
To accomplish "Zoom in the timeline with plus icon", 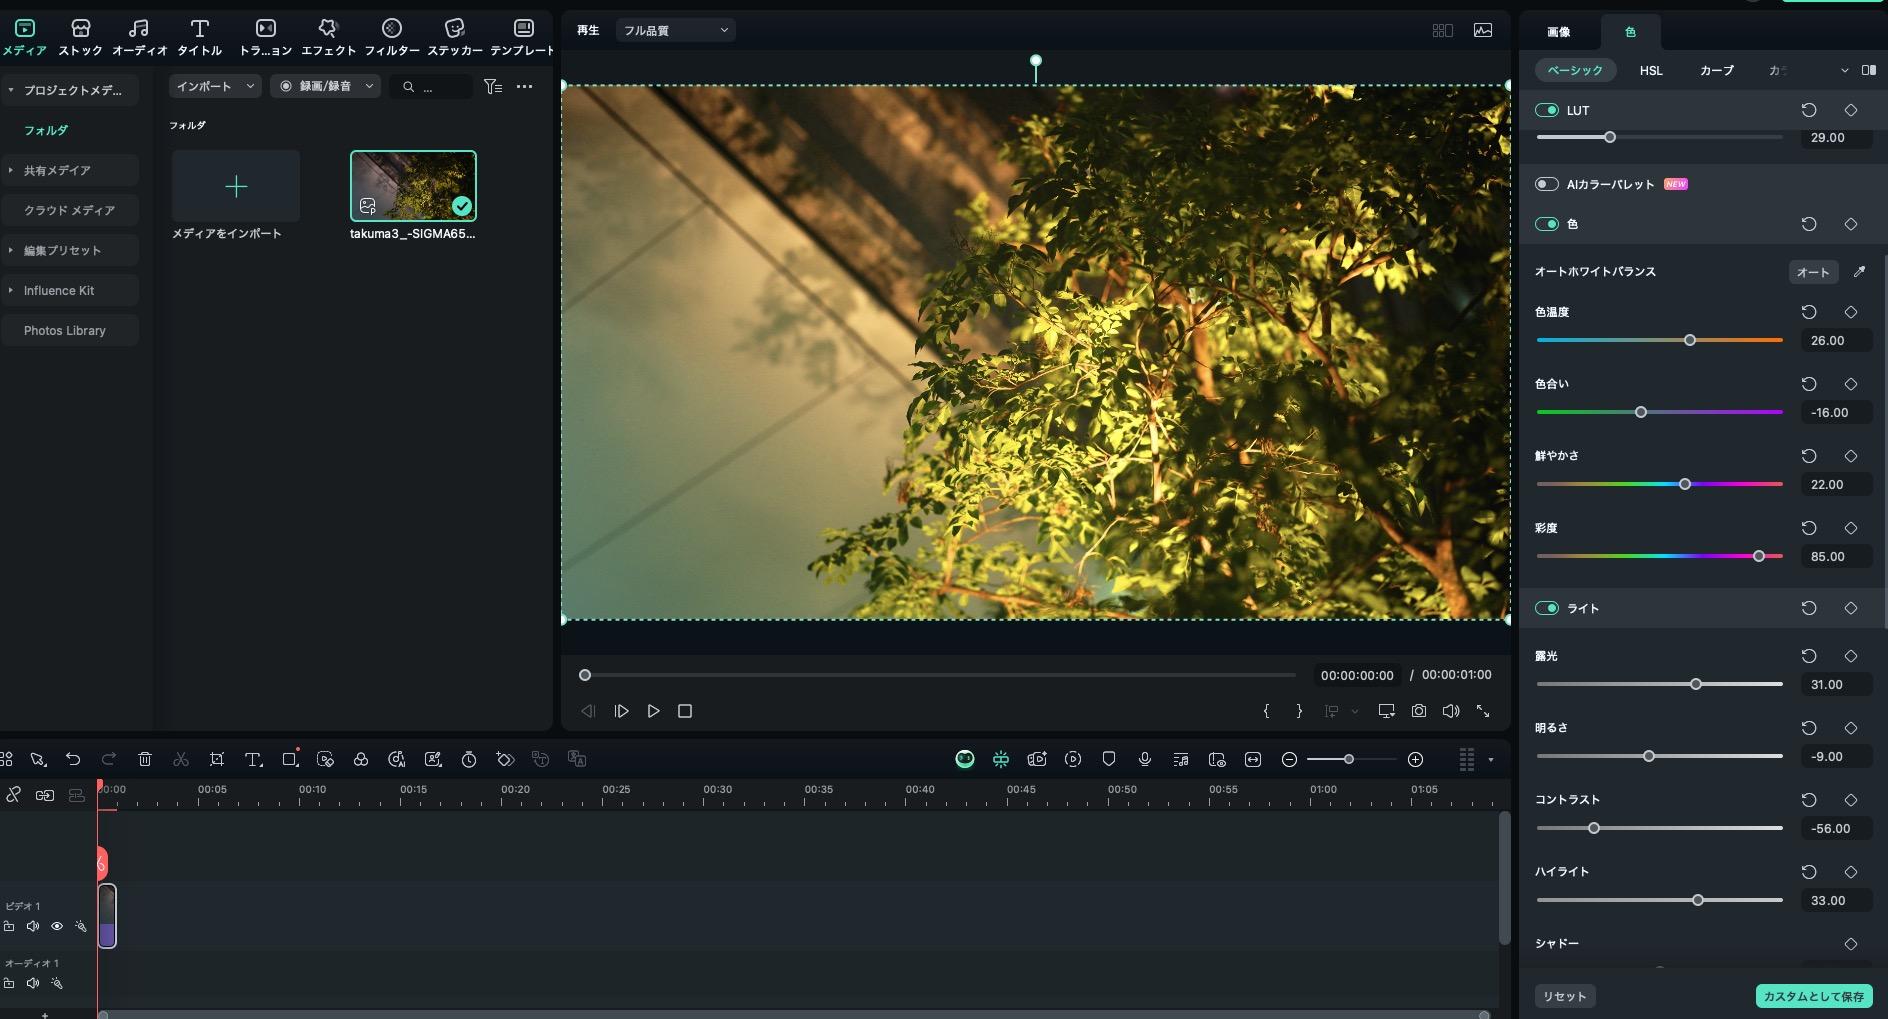I will coord(1416,759).
